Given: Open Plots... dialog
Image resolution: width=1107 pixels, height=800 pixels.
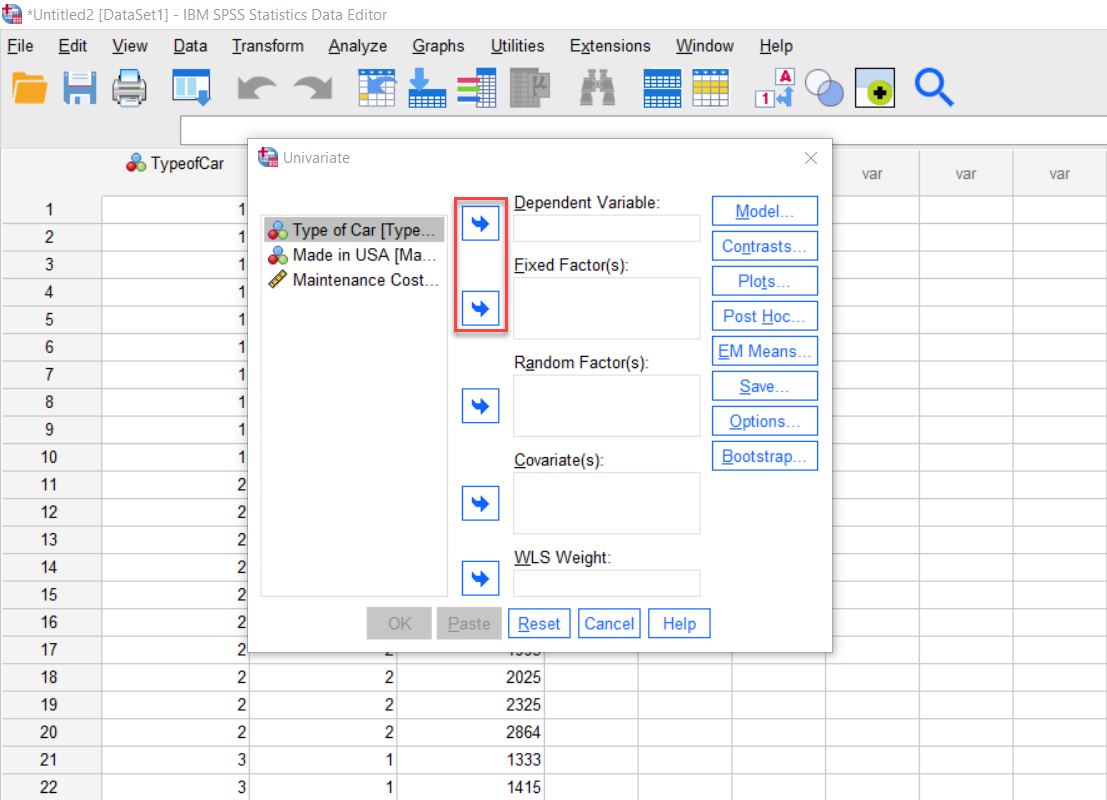Looking at the screenshot, I should [x=765, y=281].
